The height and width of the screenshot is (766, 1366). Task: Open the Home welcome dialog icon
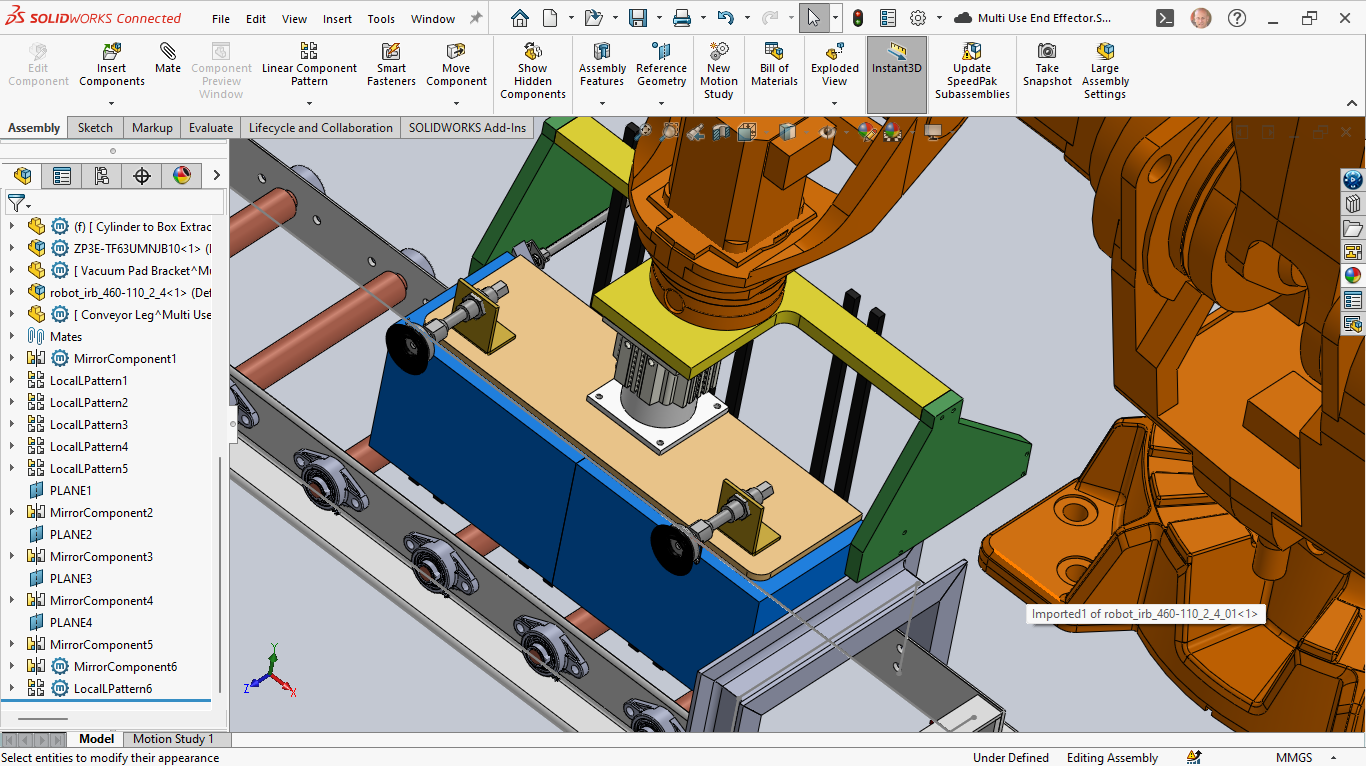point(519,18)
